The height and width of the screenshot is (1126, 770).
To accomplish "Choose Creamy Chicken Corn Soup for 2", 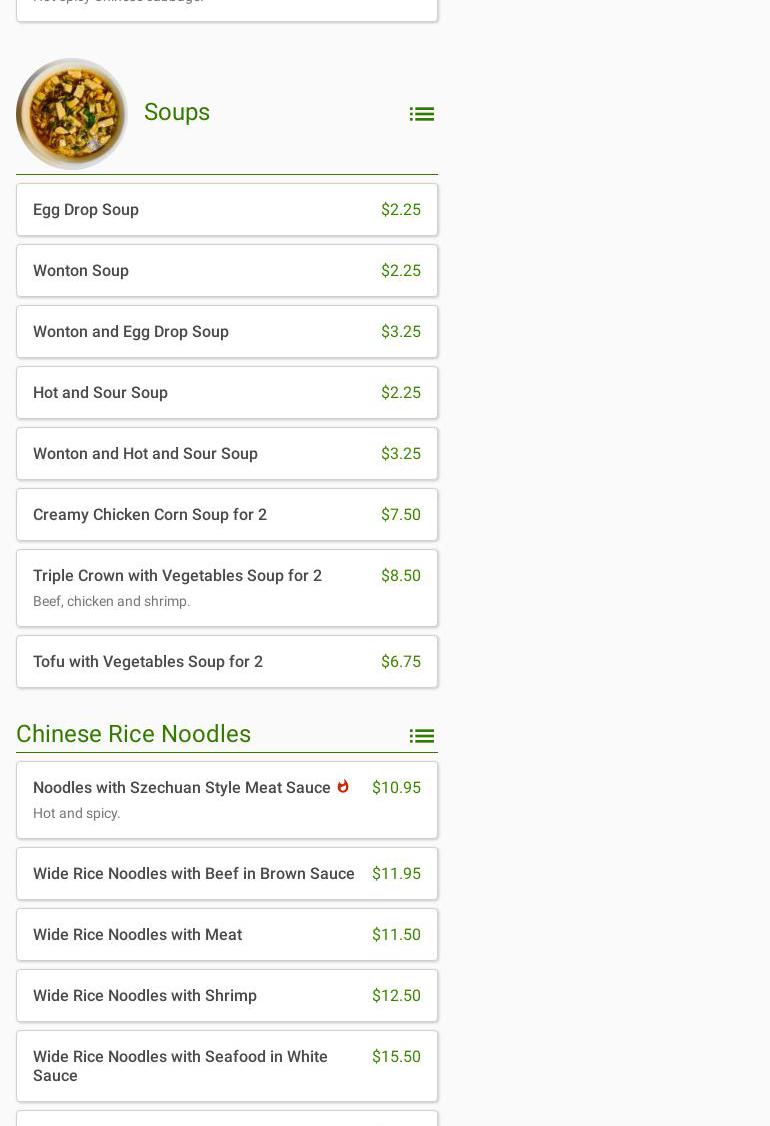I will pyautogui.click(x=227, y=515).
